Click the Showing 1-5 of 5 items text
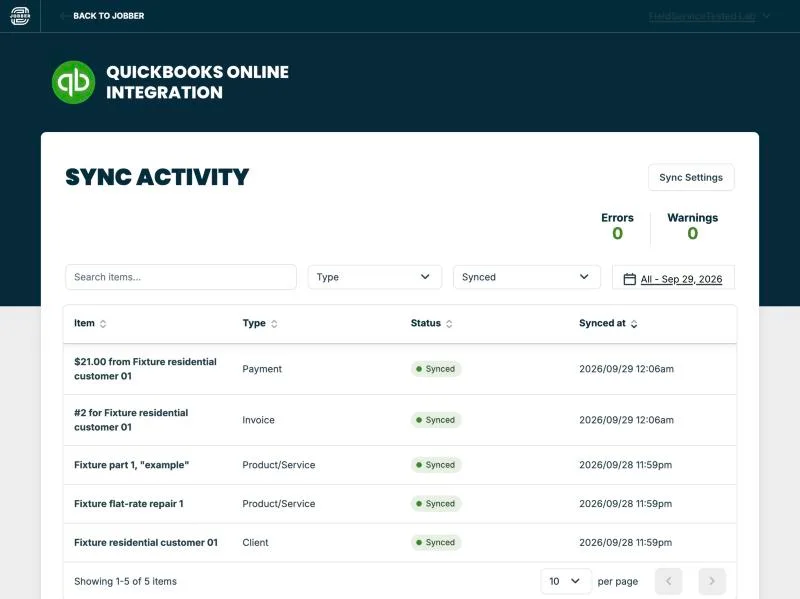 tap(126, 581)
